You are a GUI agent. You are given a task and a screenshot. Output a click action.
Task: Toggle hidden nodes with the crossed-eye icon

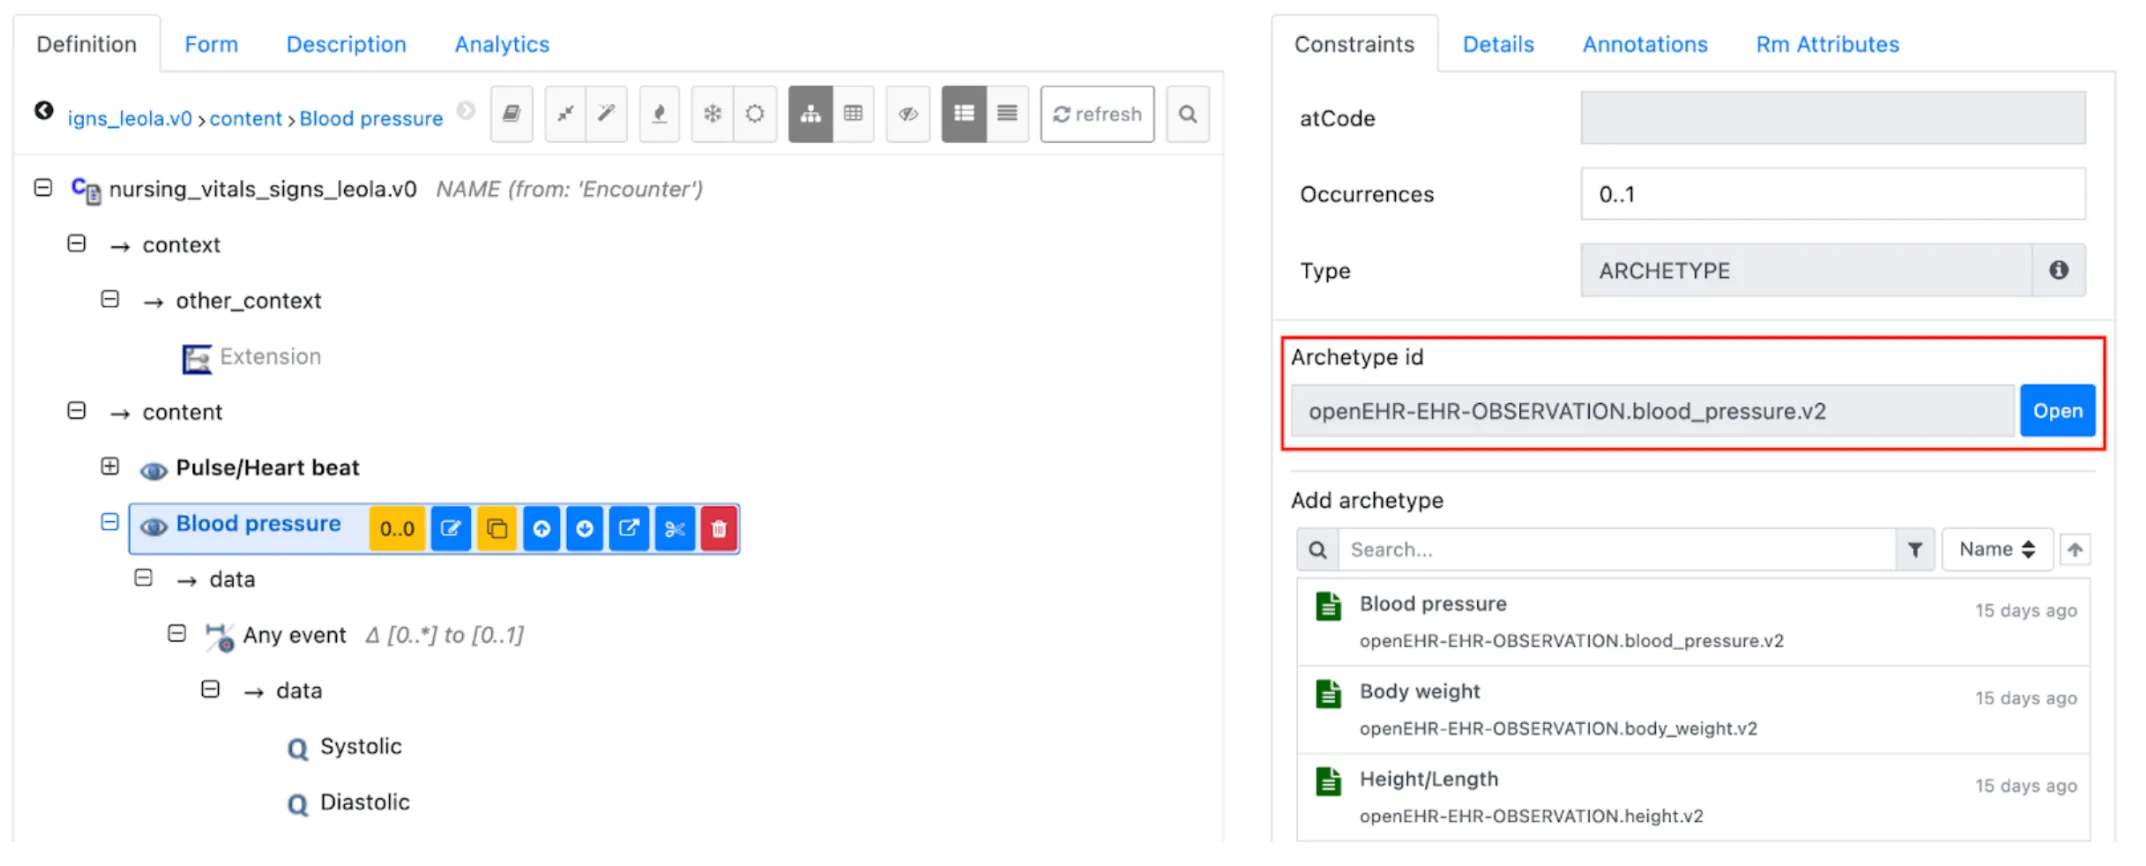[908, 114]
